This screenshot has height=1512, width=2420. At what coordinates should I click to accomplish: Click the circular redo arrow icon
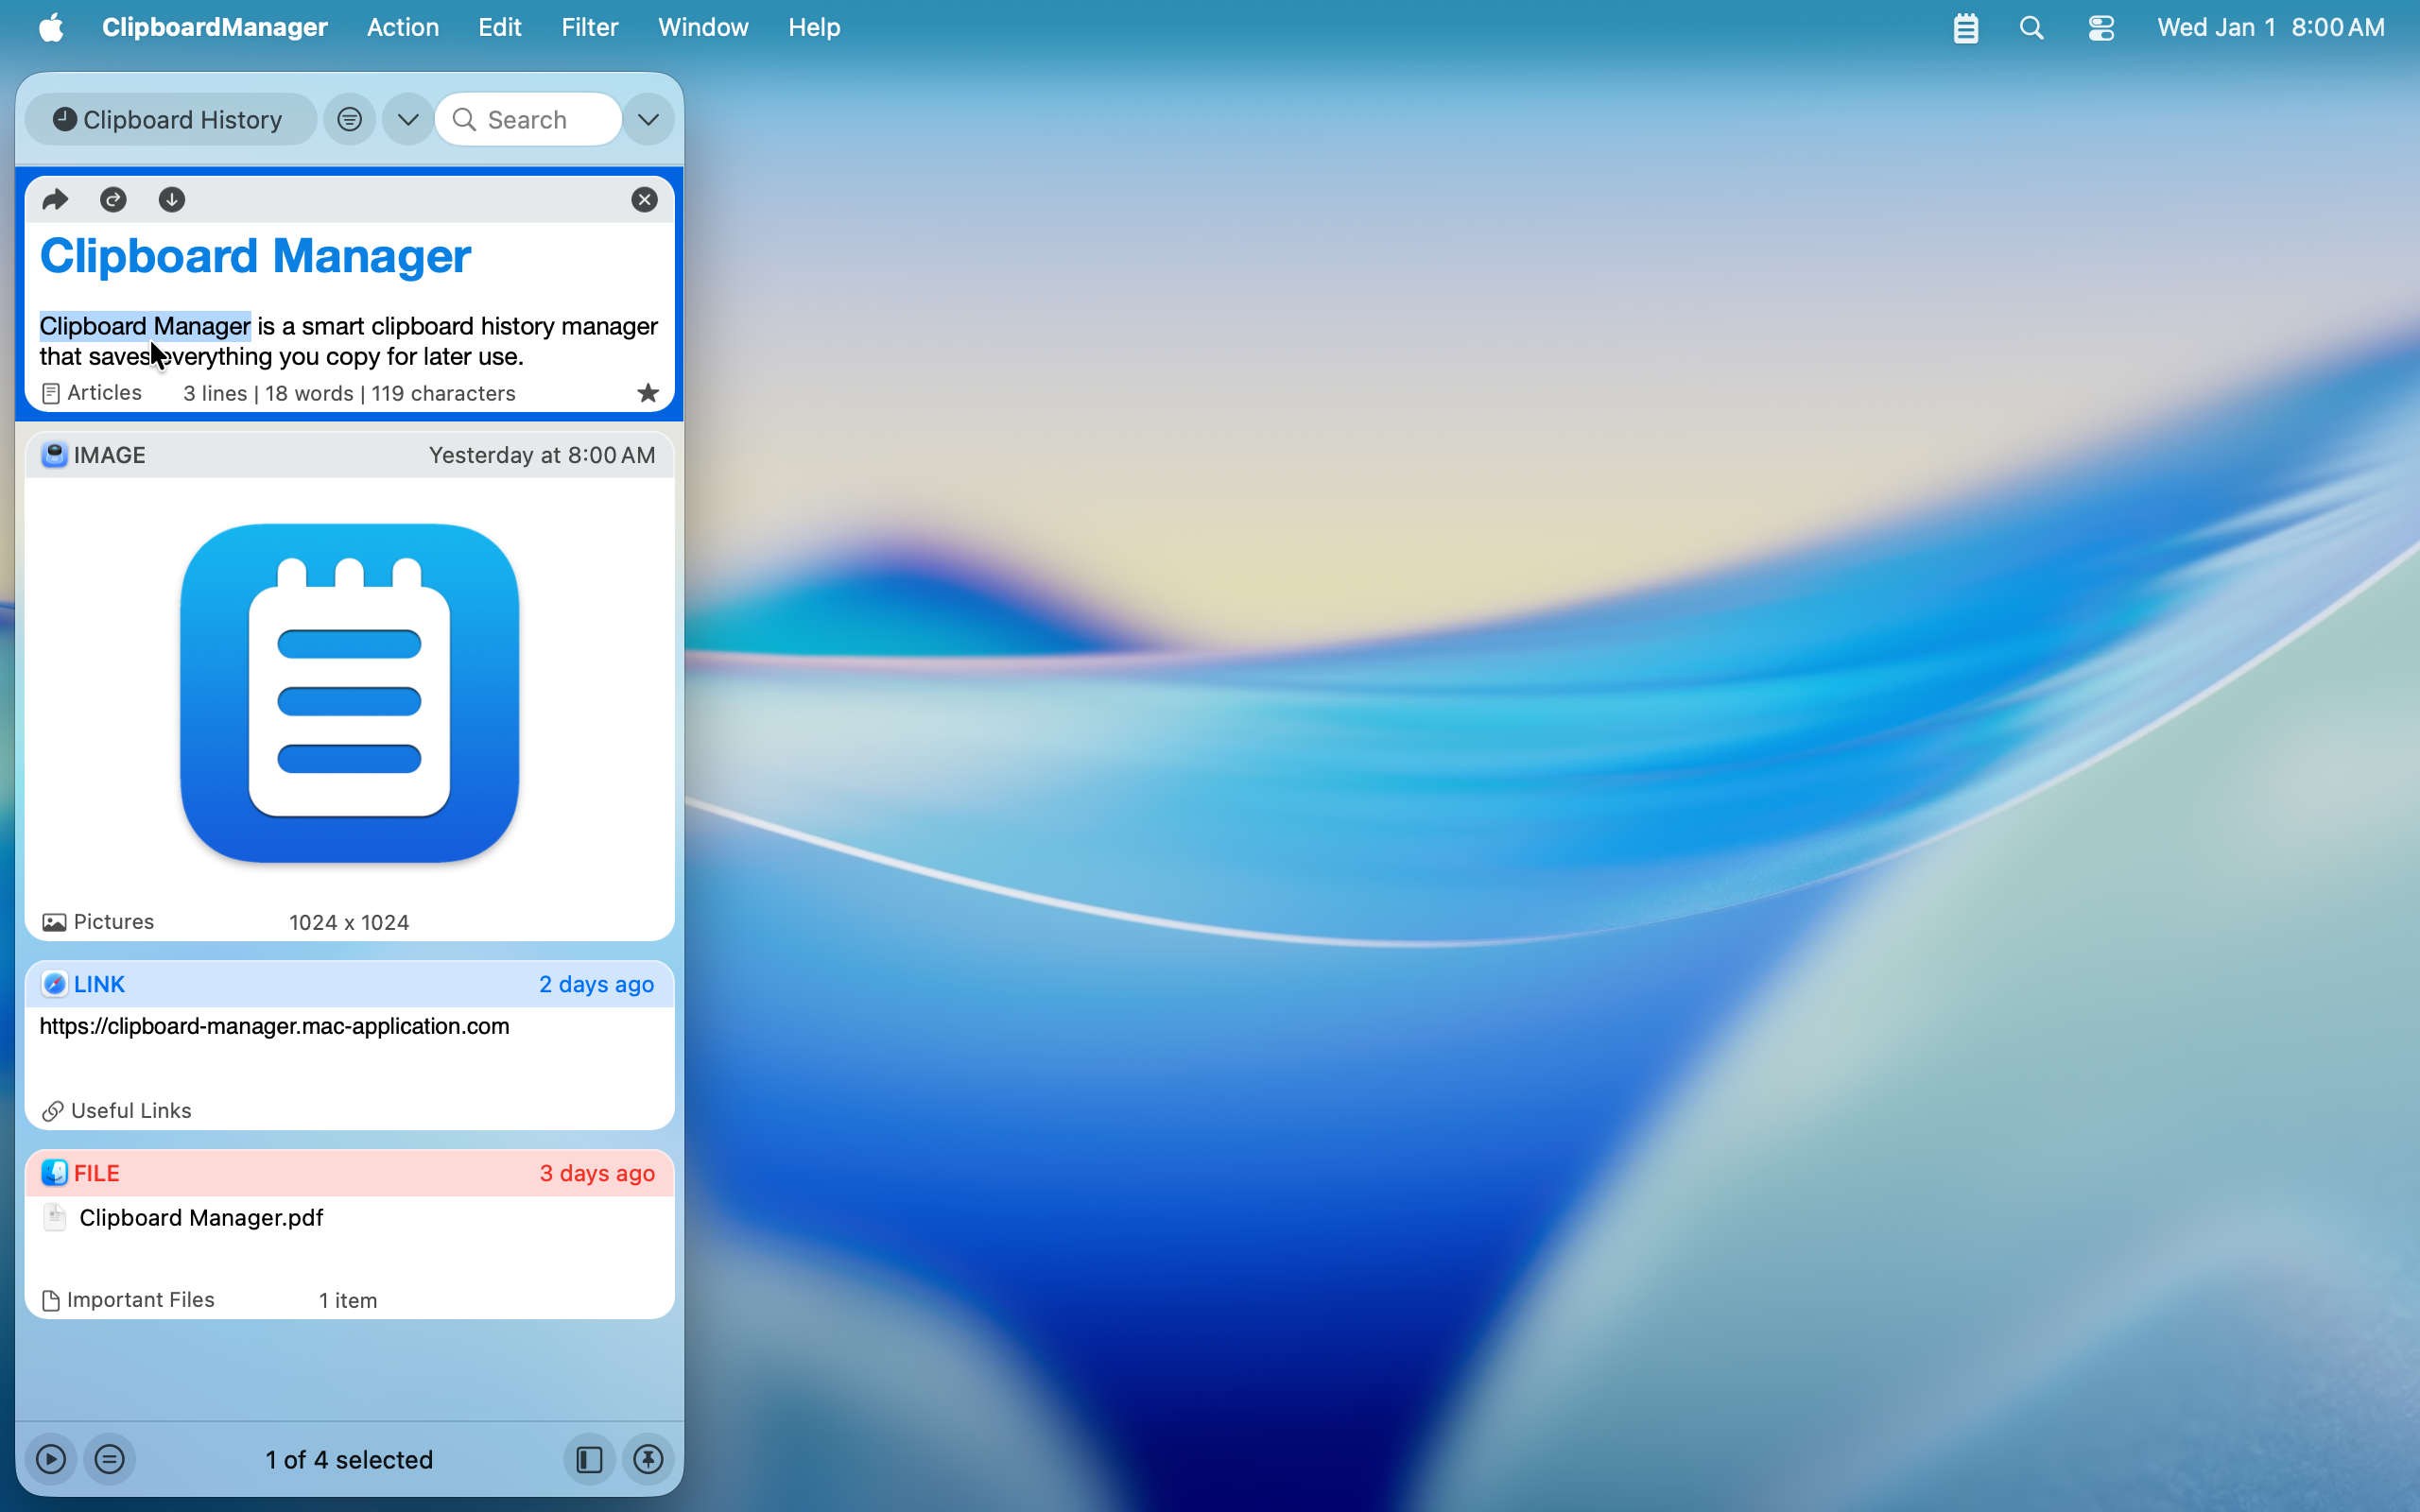pos(113,200)
